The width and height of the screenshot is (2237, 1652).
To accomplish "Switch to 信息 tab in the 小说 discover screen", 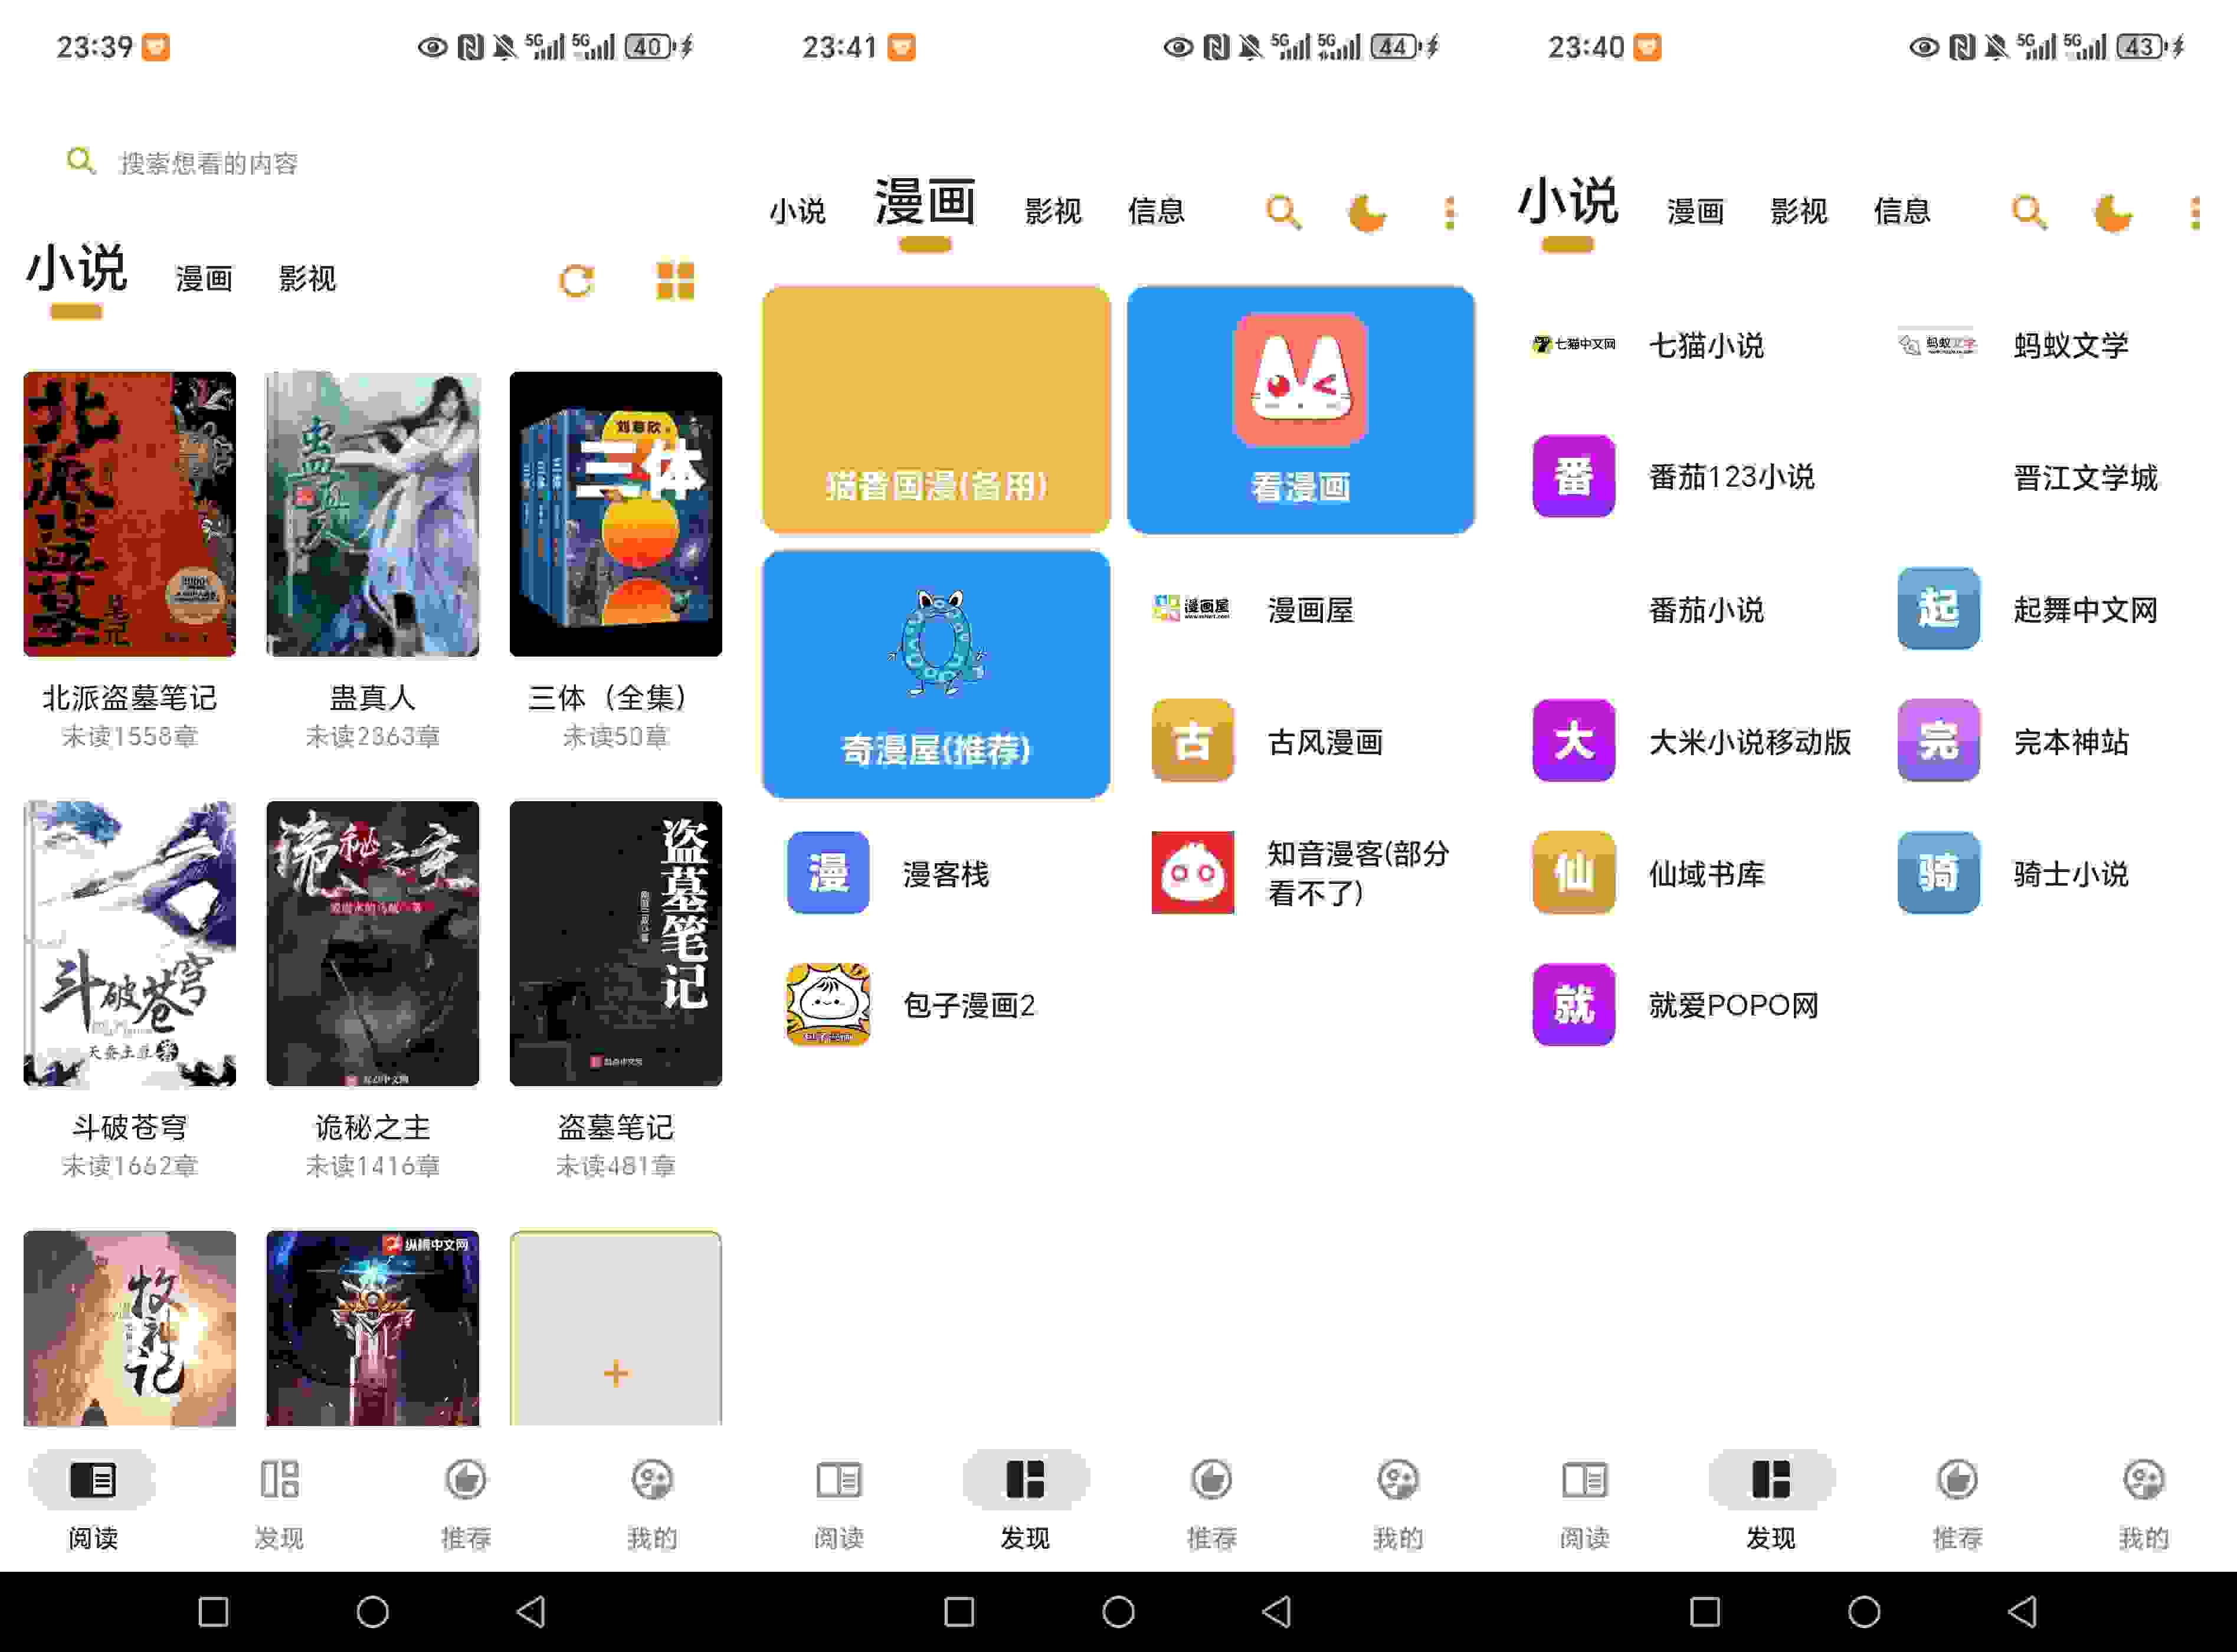I will coord(1901,211).
